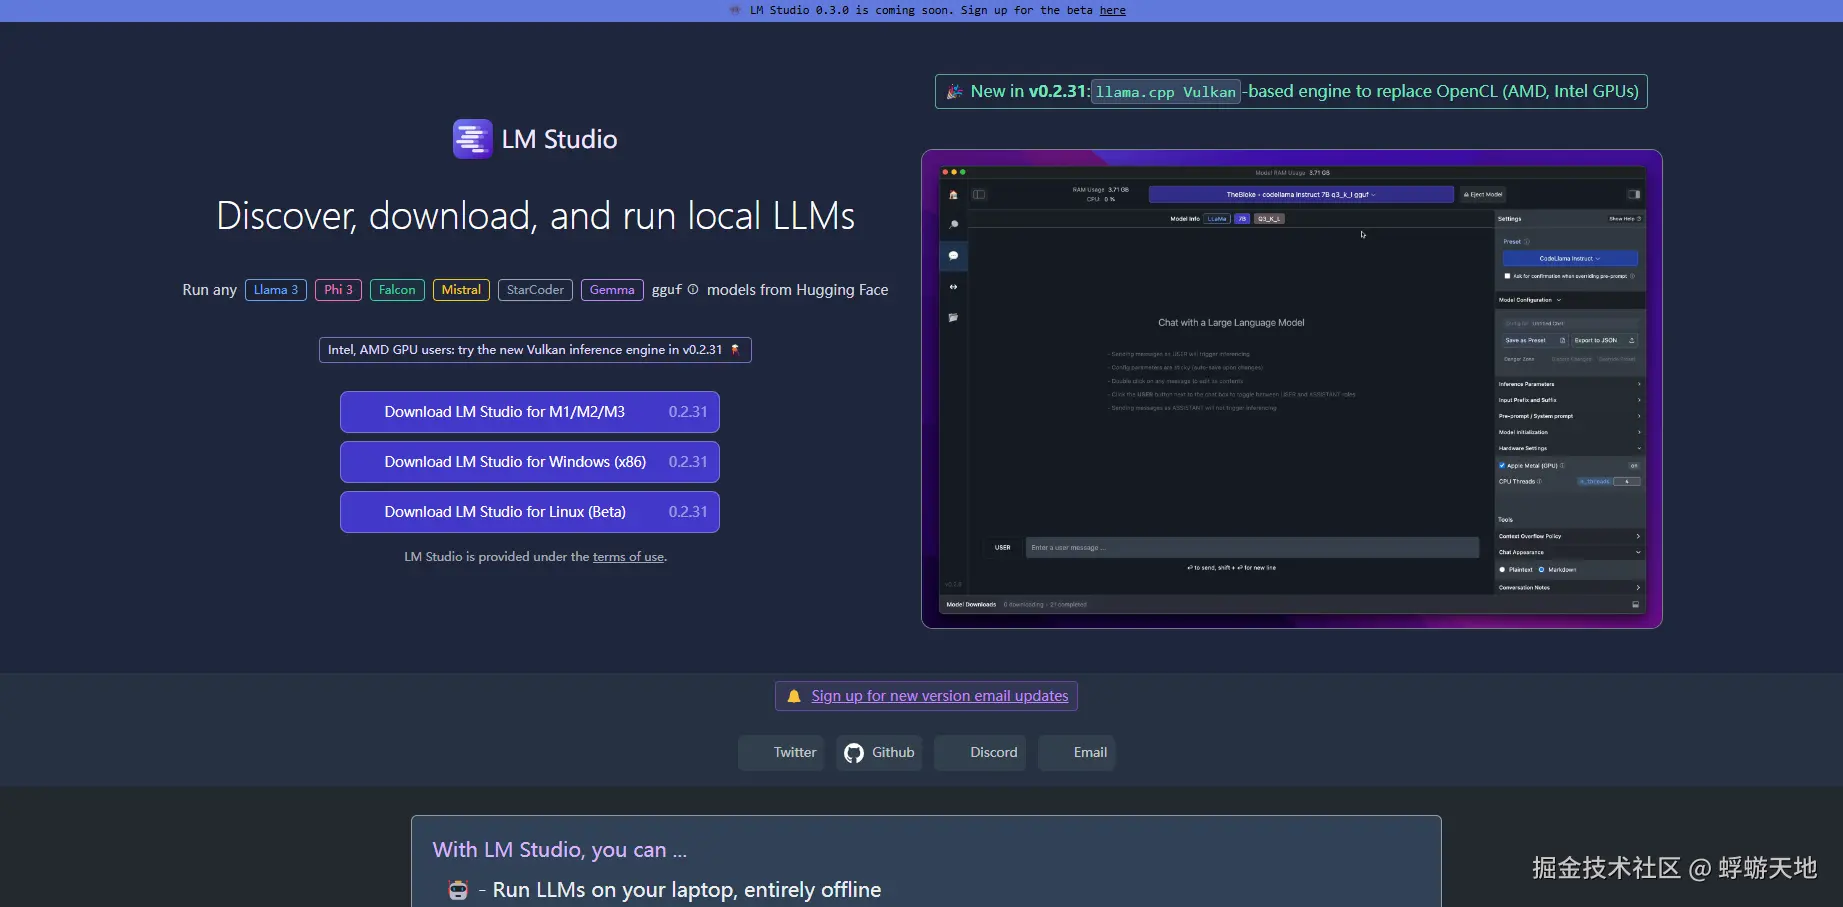Screen dimensions: 1843x907
Task: Click Show Help in Settings panel
Action: tap(1625, 219)
